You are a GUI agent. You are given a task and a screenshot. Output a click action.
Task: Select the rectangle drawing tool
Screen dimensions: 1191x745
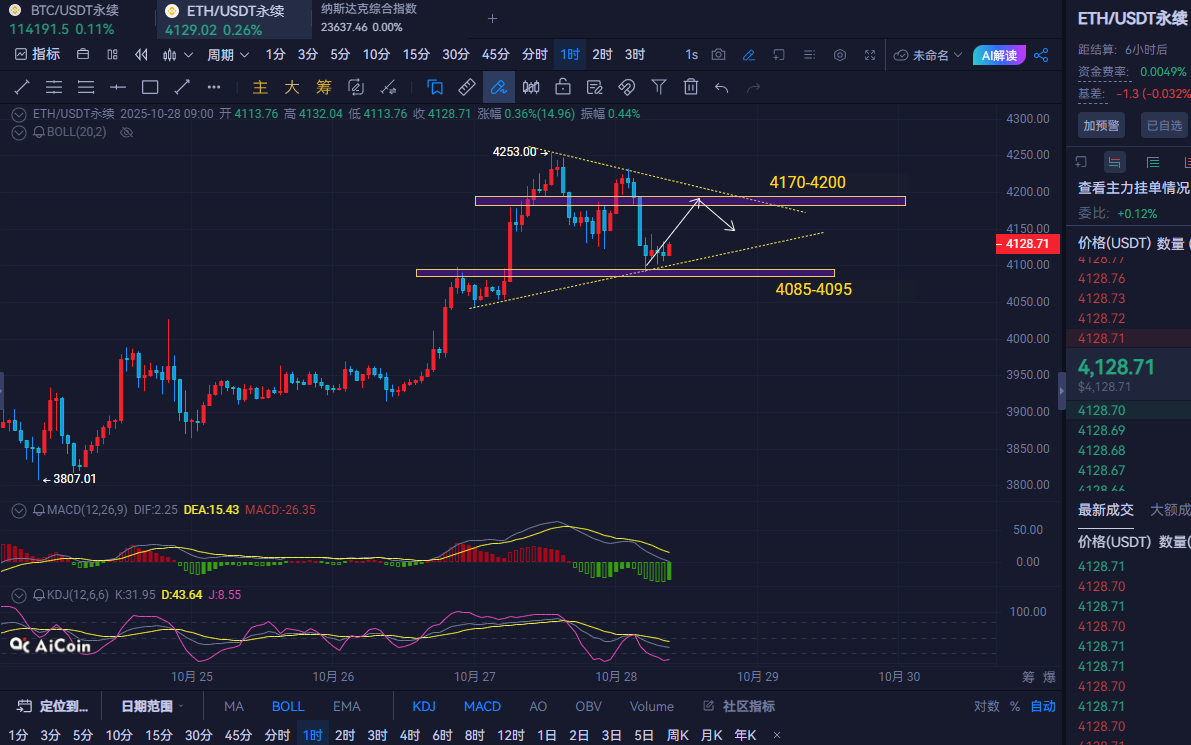coord(150,87)
